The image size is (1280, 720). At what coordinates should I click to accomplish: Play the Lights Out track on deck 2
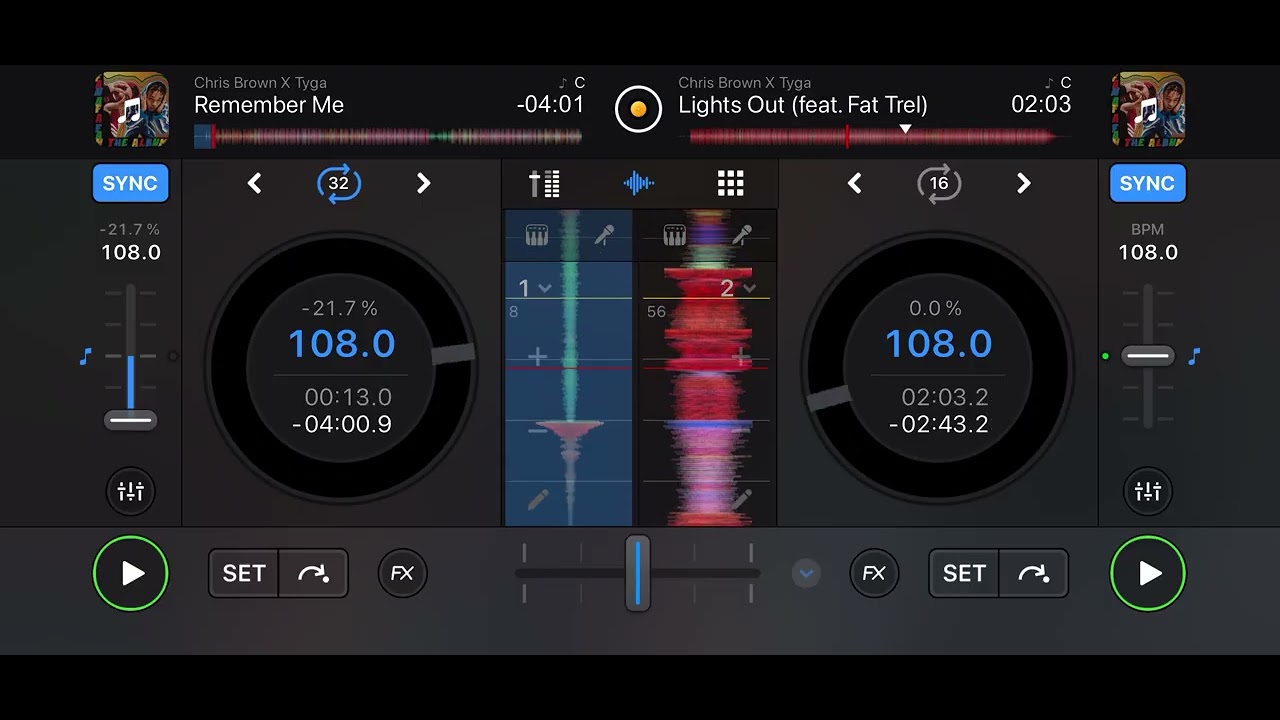1148,573
